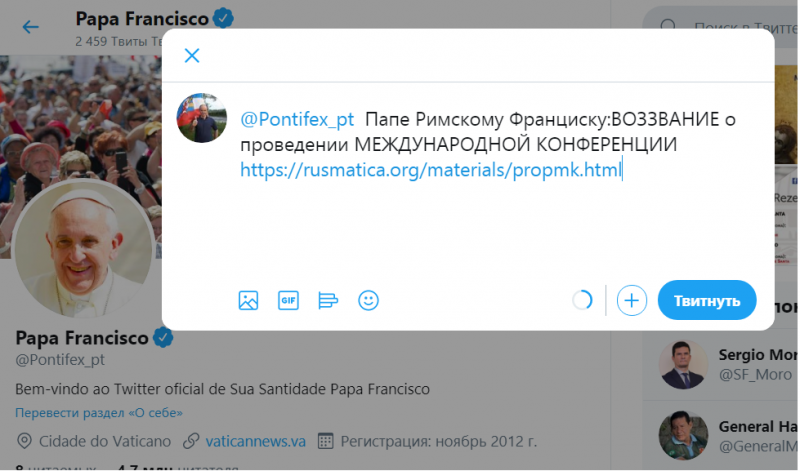Image resolution: width=800 pixels, height=471 pixels.
Task: Close the tweet compose dialog
Action: click(x=192, y=56)
